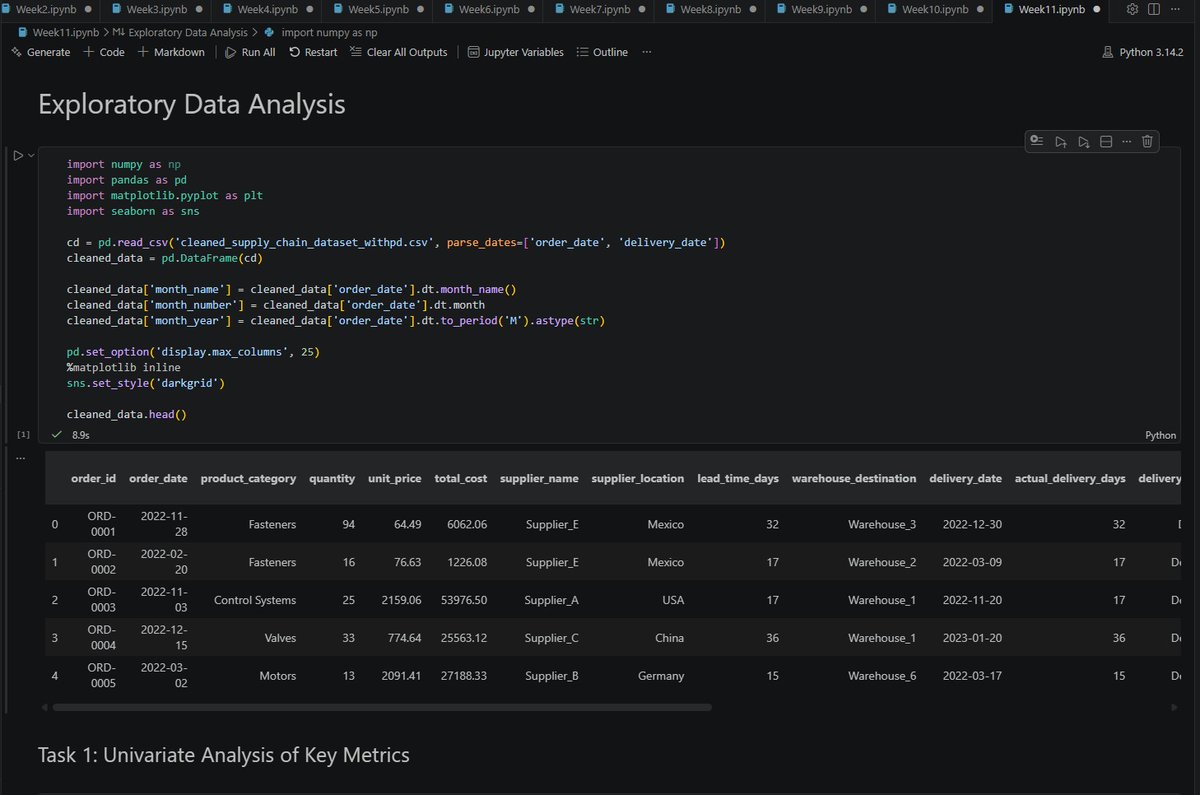Open run options dropdown beside cell play button
1200x795 pixels.
[31, 155]
